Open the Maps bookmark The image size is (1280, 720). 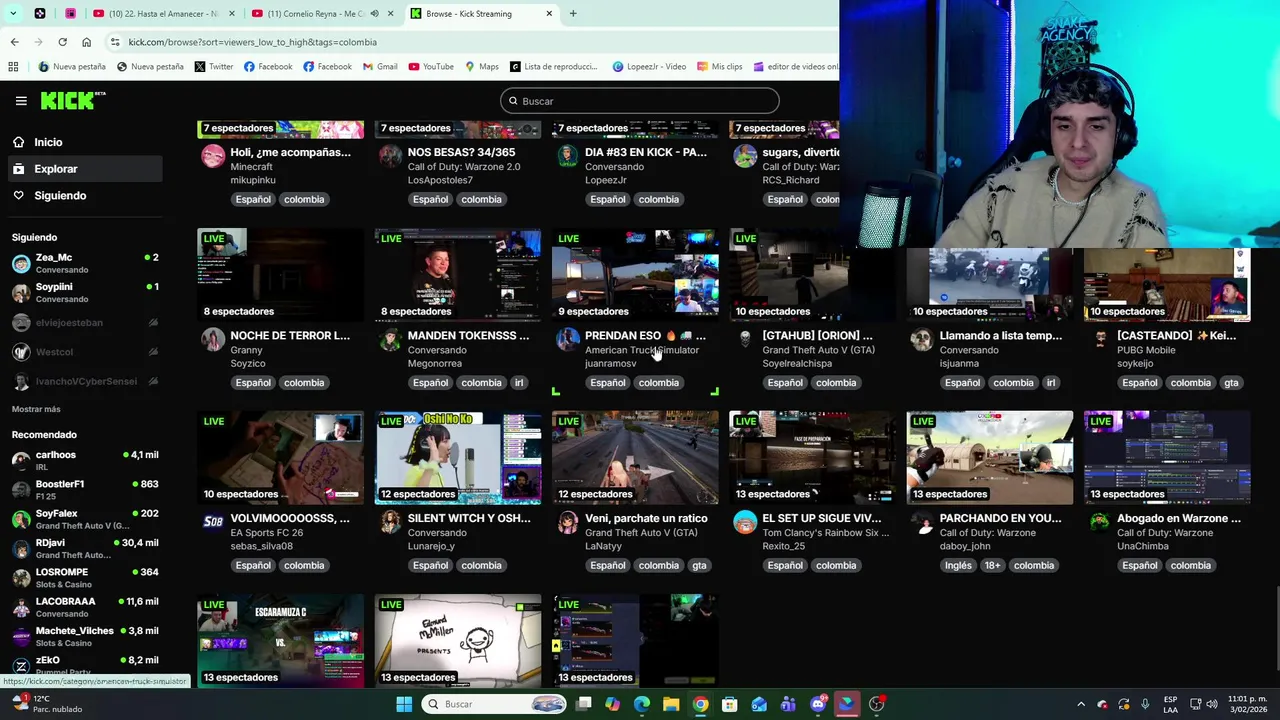click(482, 67)
